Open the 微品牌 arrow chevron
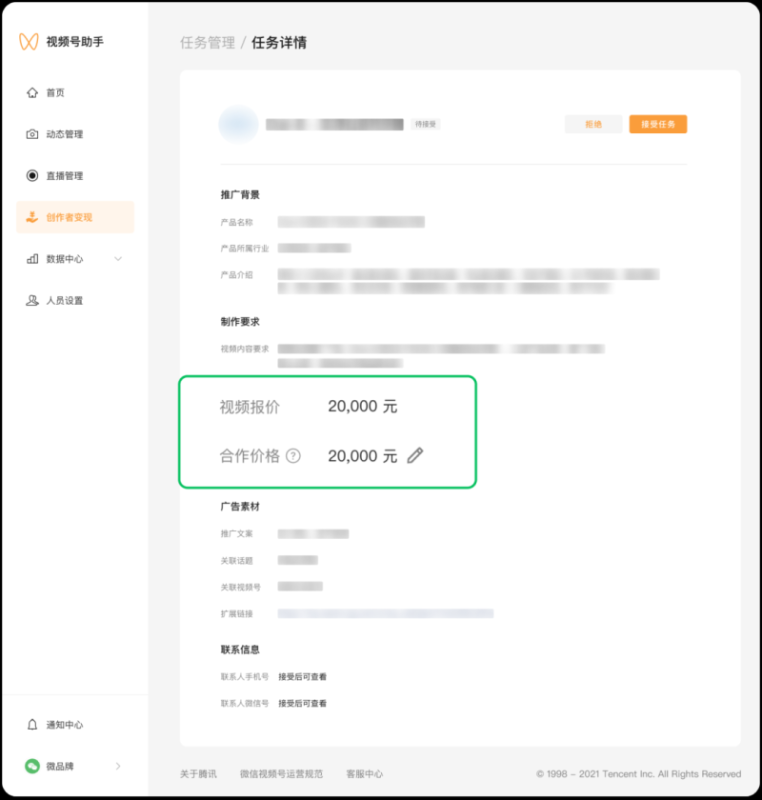 point(118,766)
